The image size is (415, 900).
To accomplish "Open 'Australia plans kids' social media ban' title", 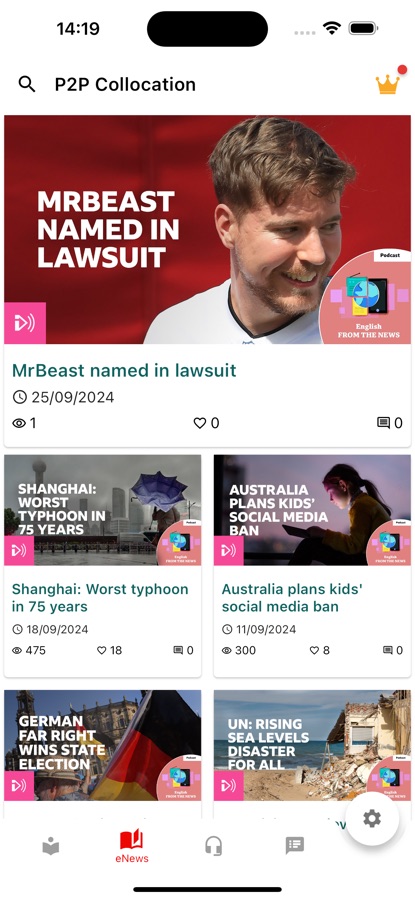I will tap(292, 598).
